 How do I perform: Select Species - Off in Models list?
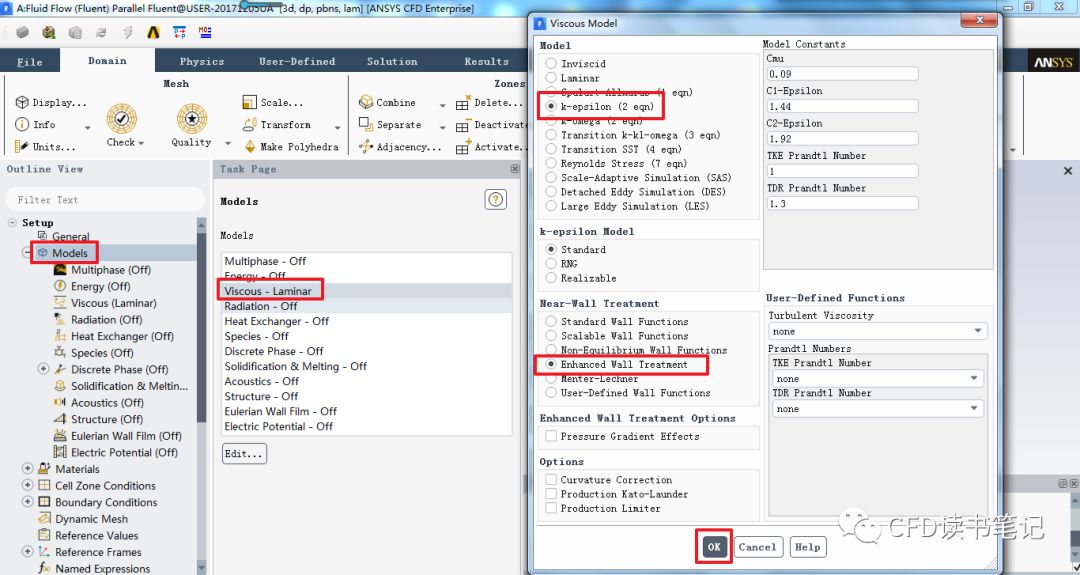(366, 336)
